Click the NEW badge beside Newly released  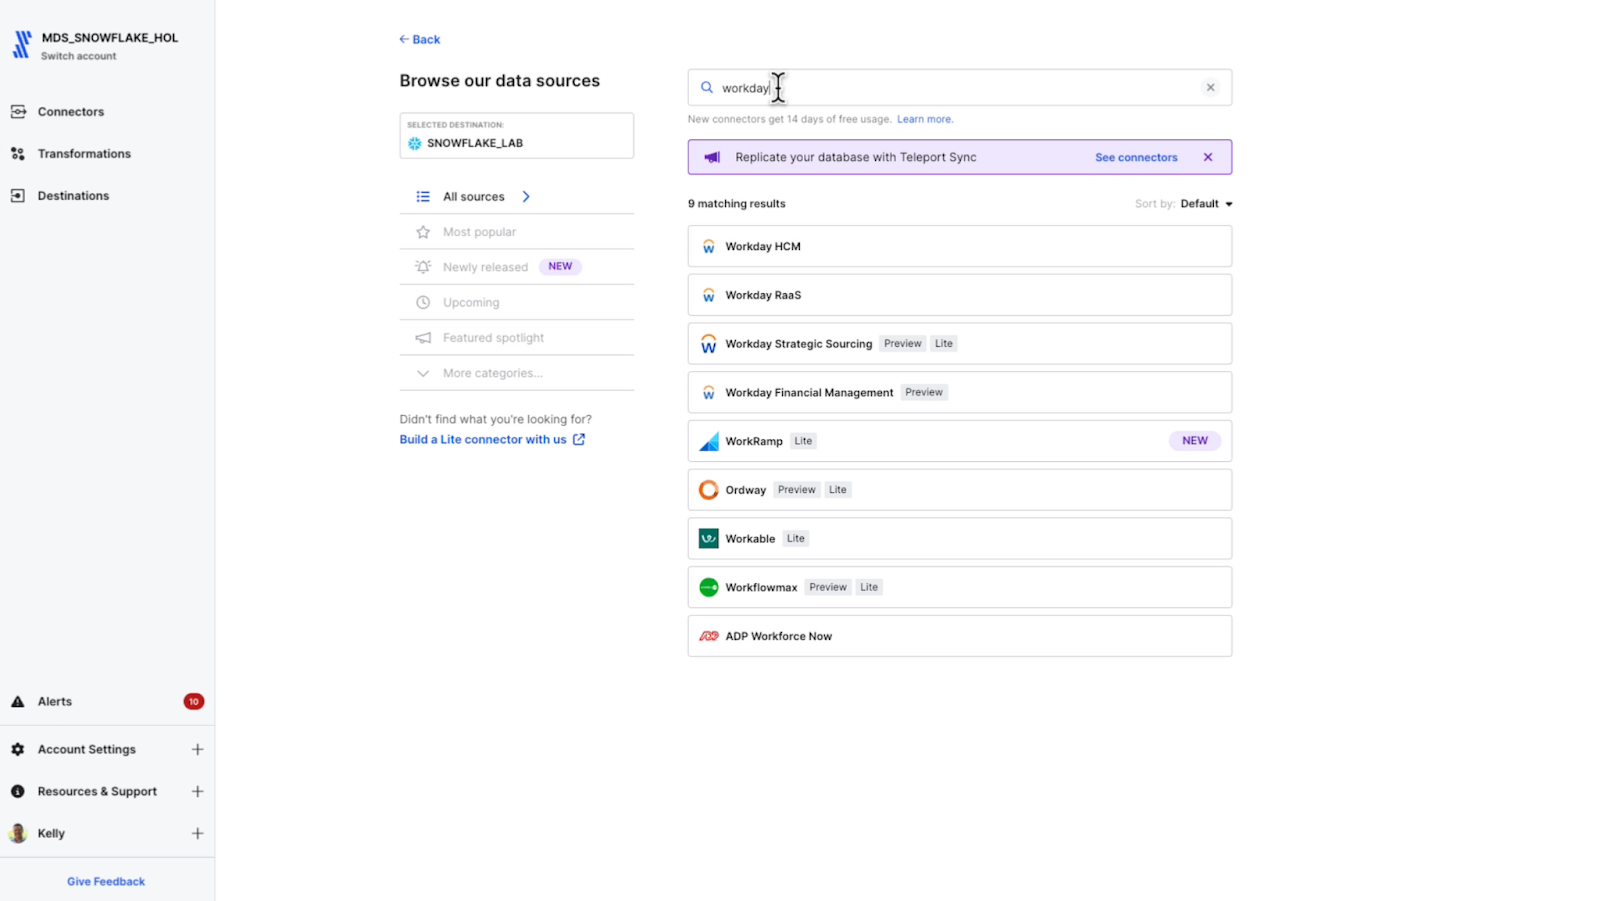tap(560, 267)
